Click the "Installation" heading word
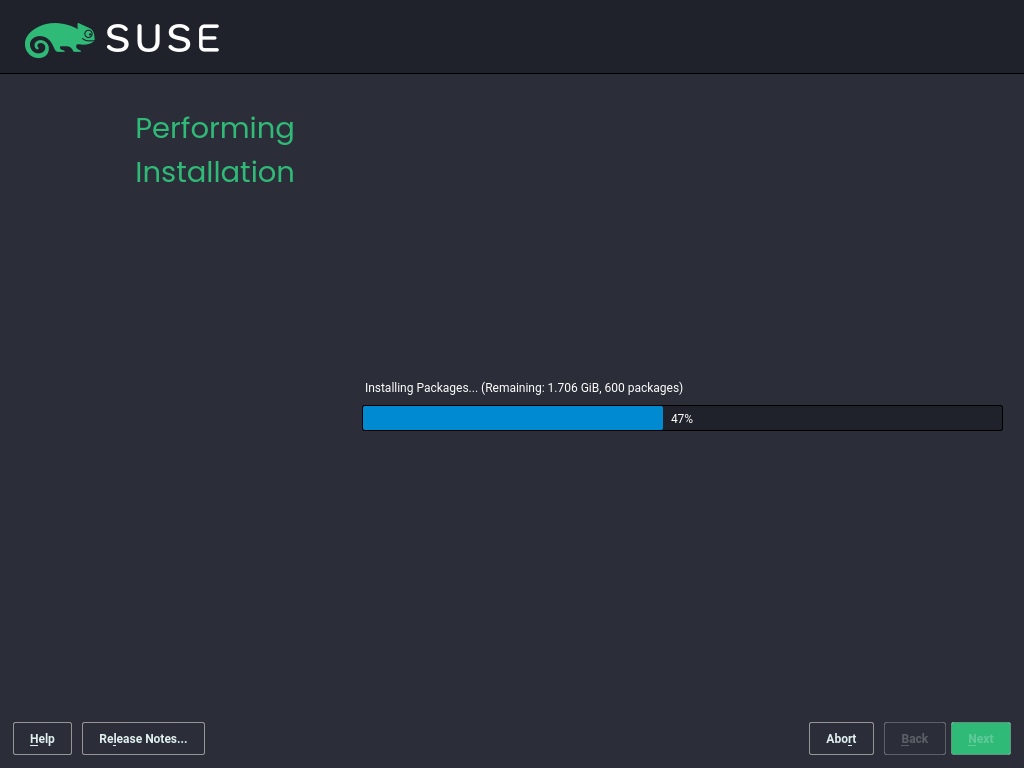Viewport: 1024px width, 768px height. click(215, 172)
